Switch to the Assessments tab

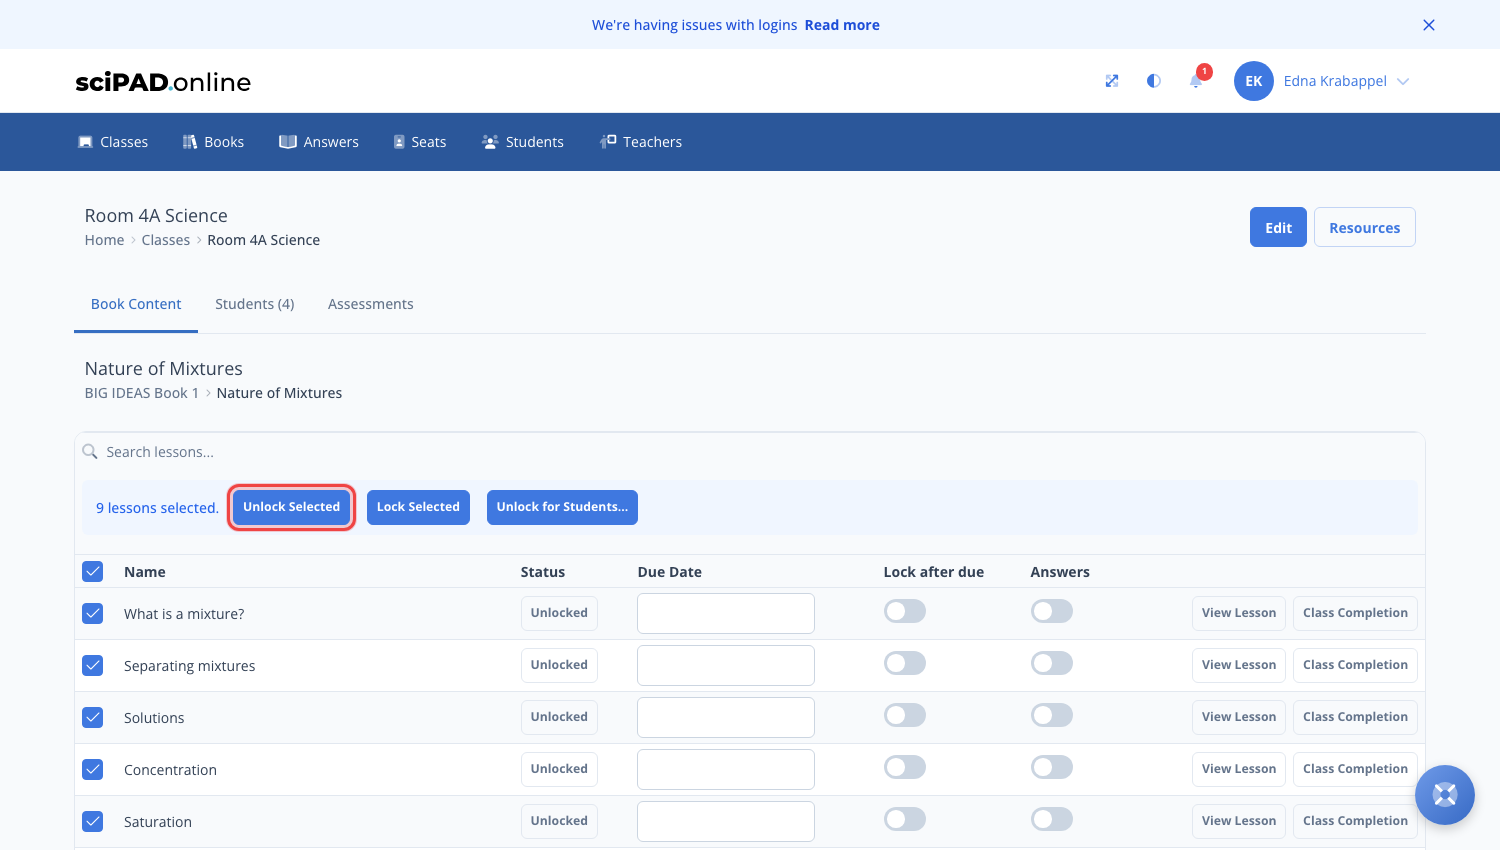(x=371, y=304)
